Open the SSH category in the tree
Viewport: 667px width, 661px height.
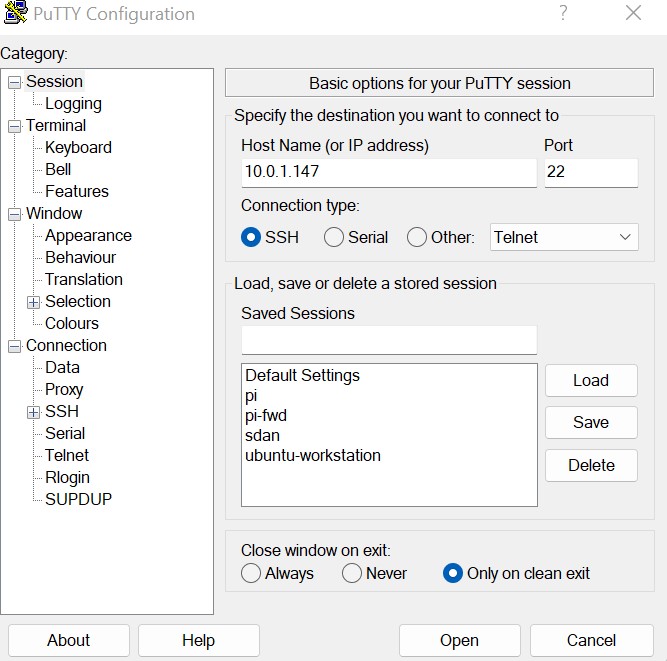tap(62, 411)
